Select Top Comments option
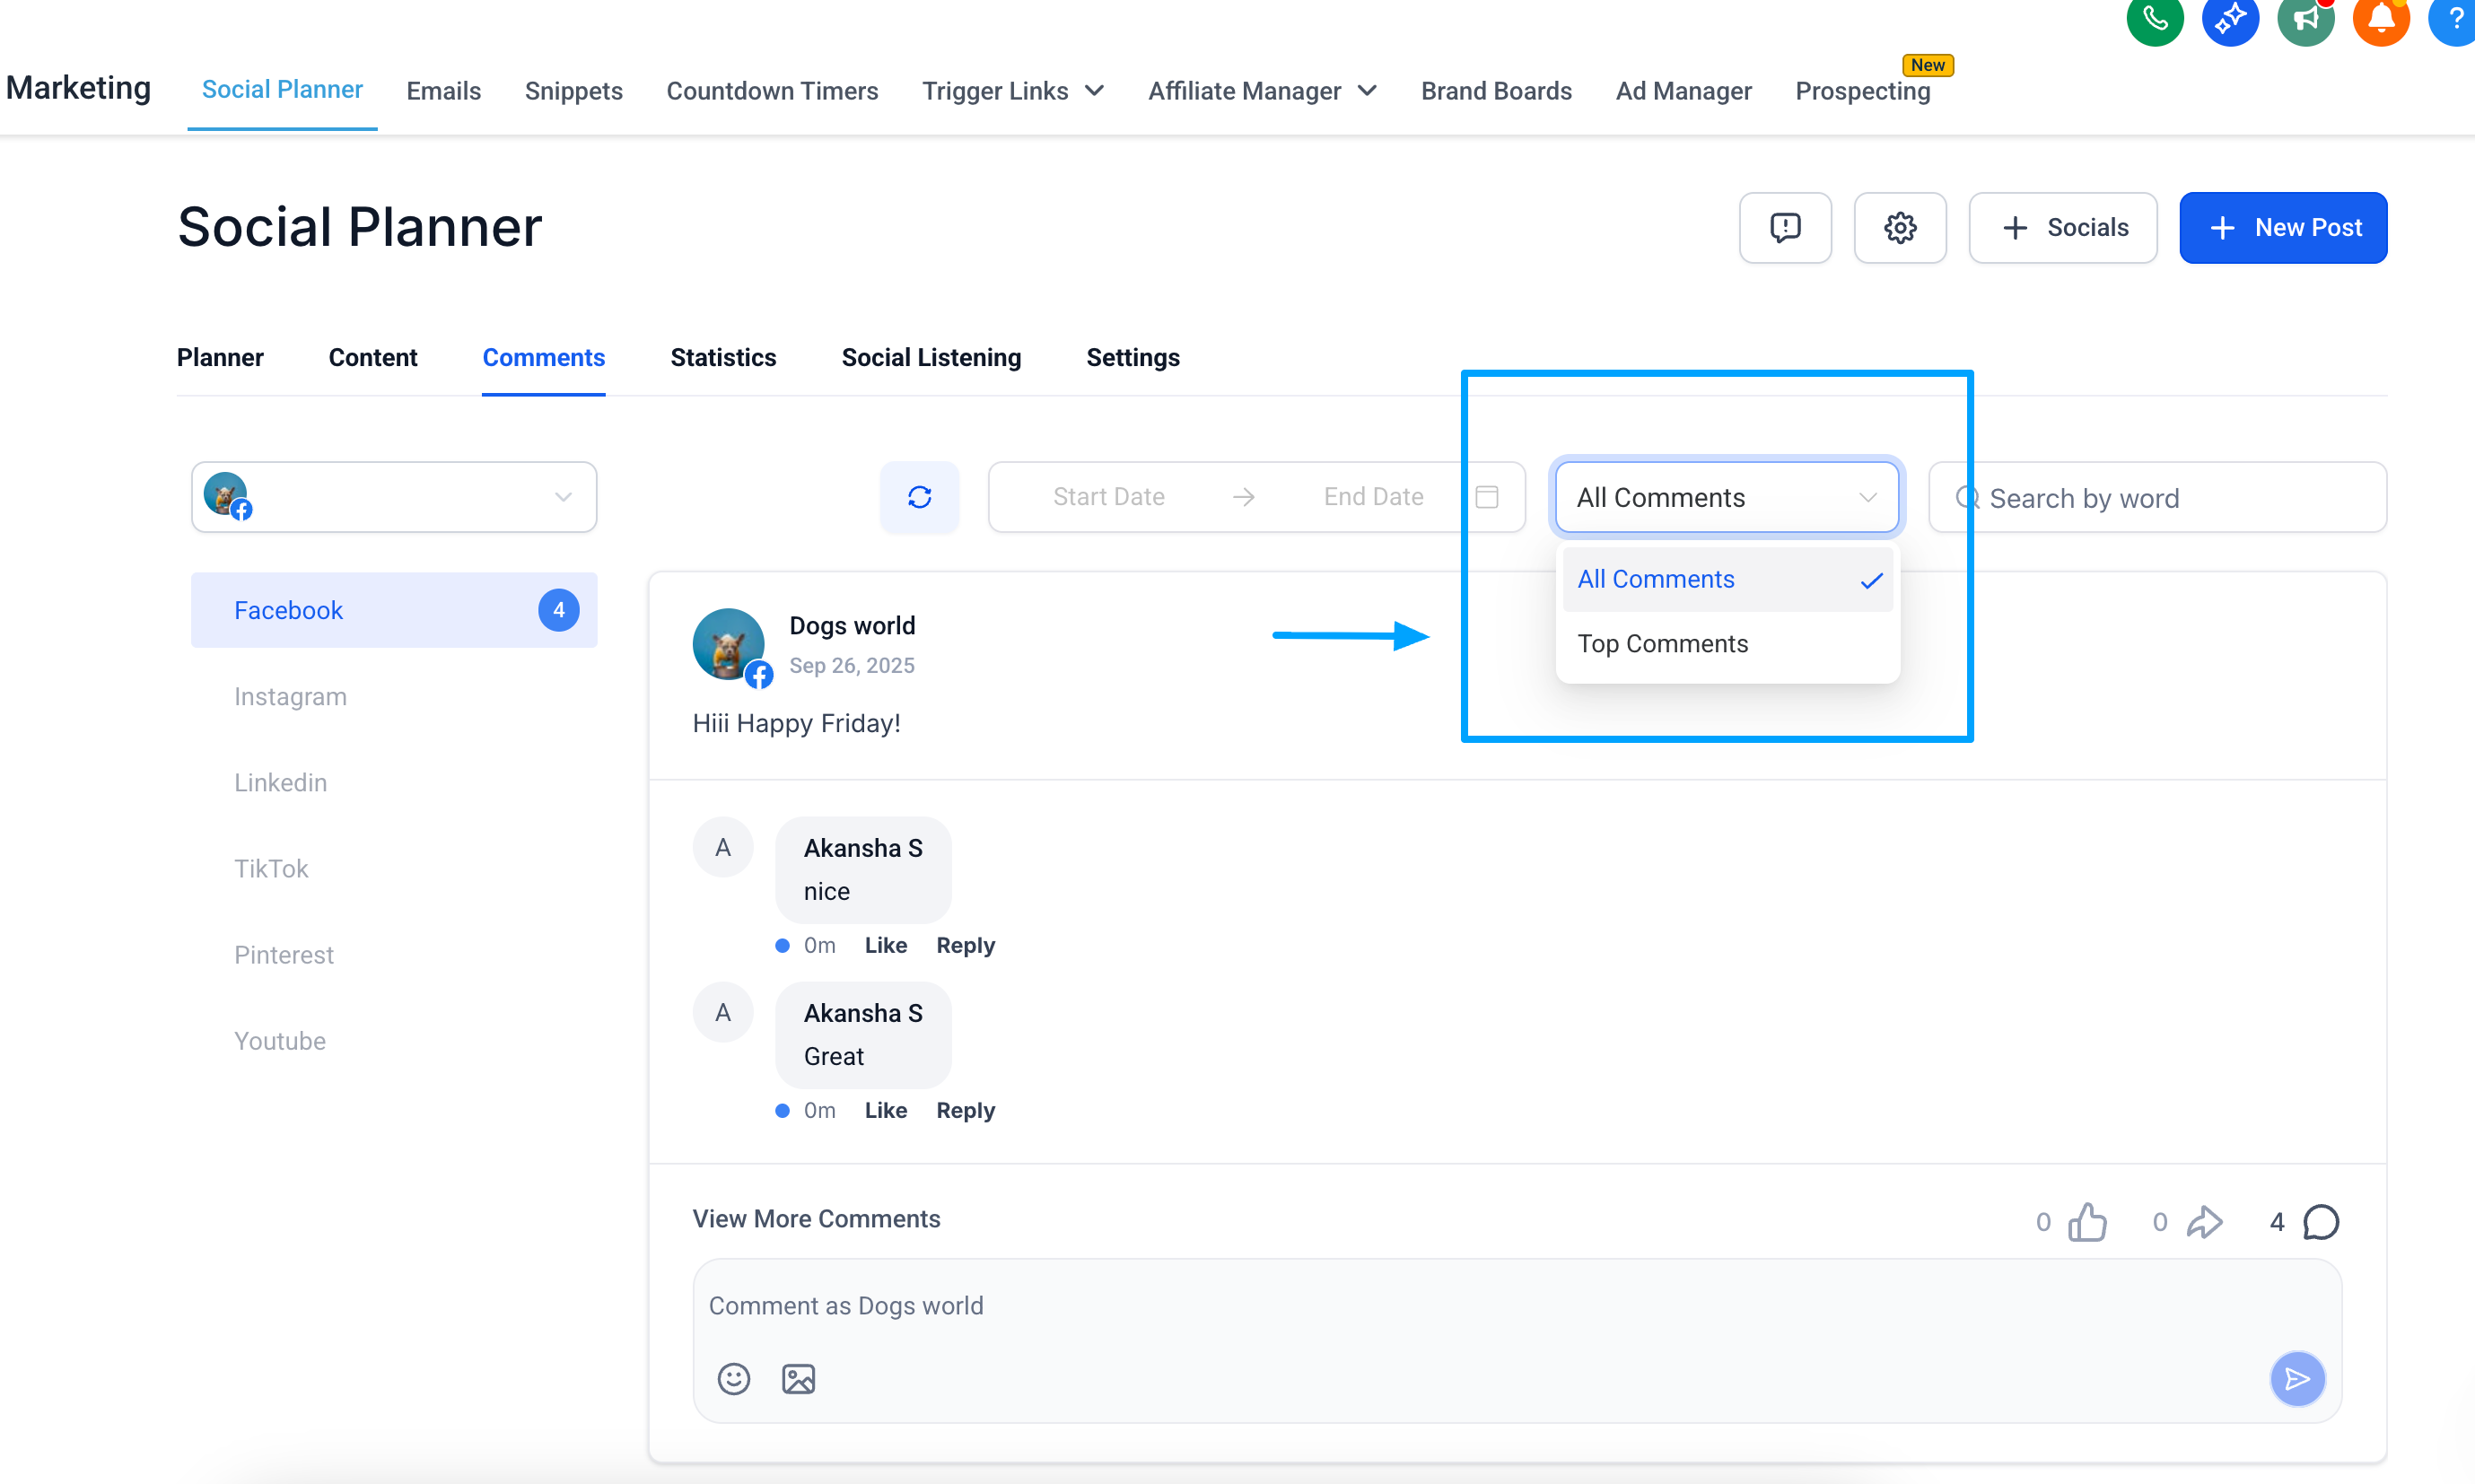Image resolution: width=2475 pixels, height=1484 pixels. 1663,644
